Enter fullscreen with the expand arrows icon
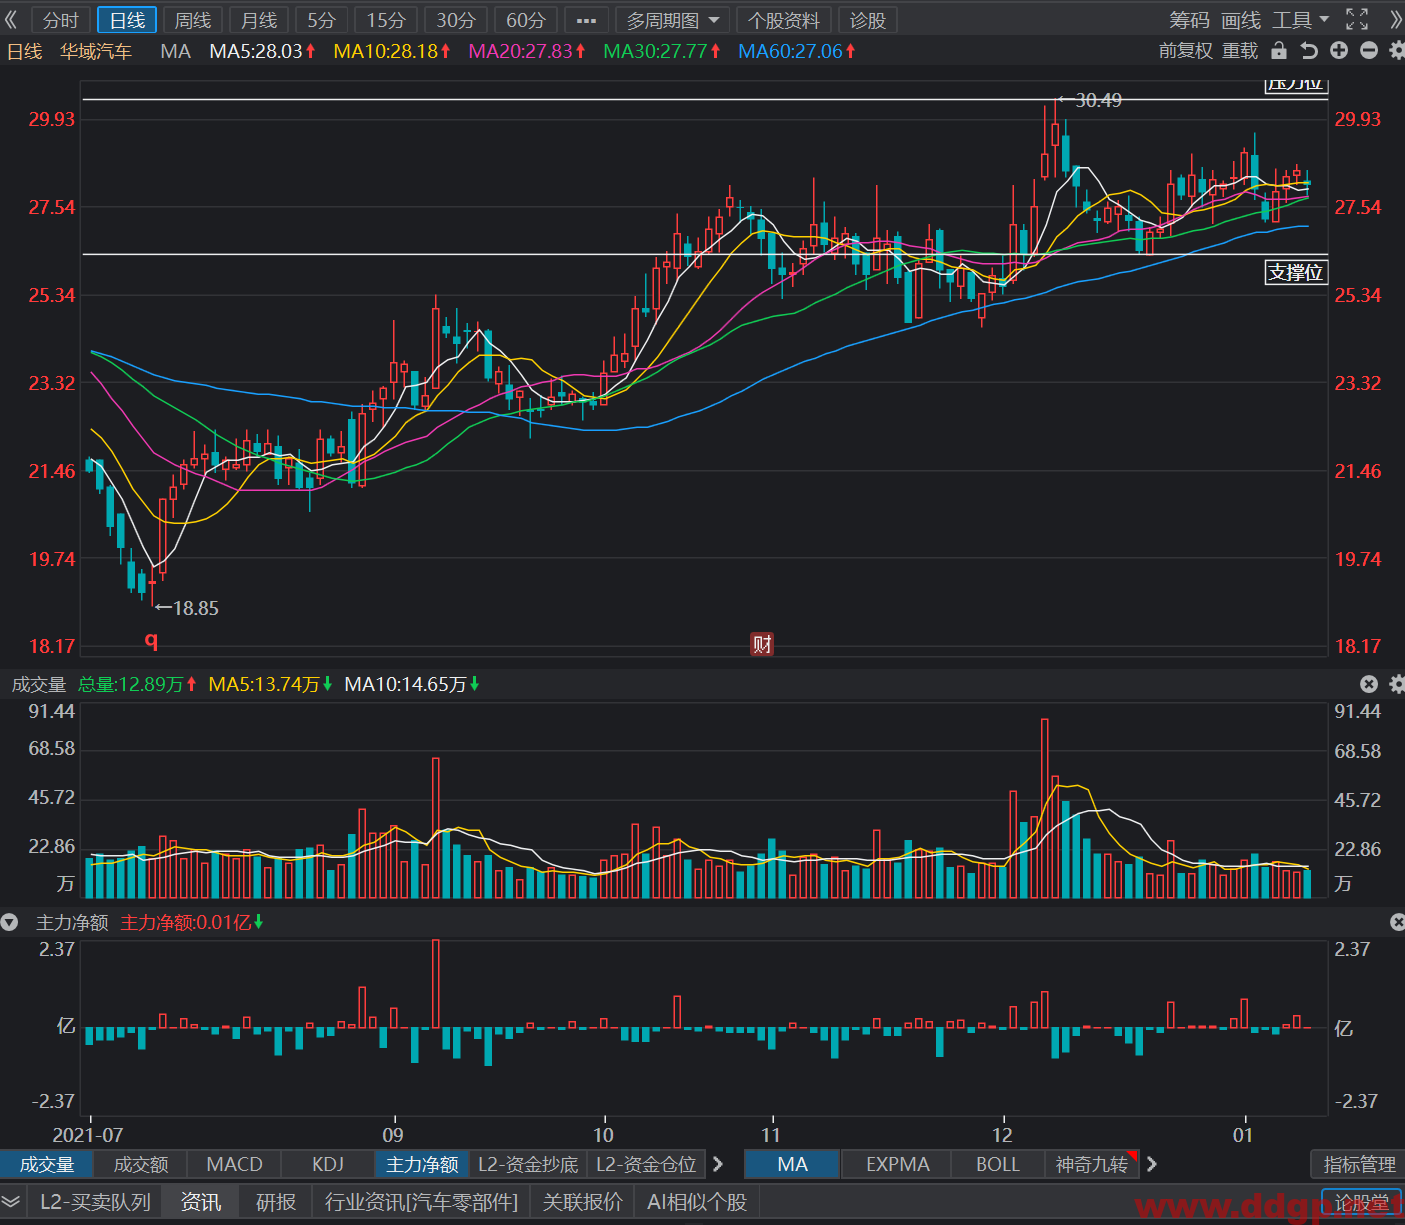 [x=1357, y=20]
